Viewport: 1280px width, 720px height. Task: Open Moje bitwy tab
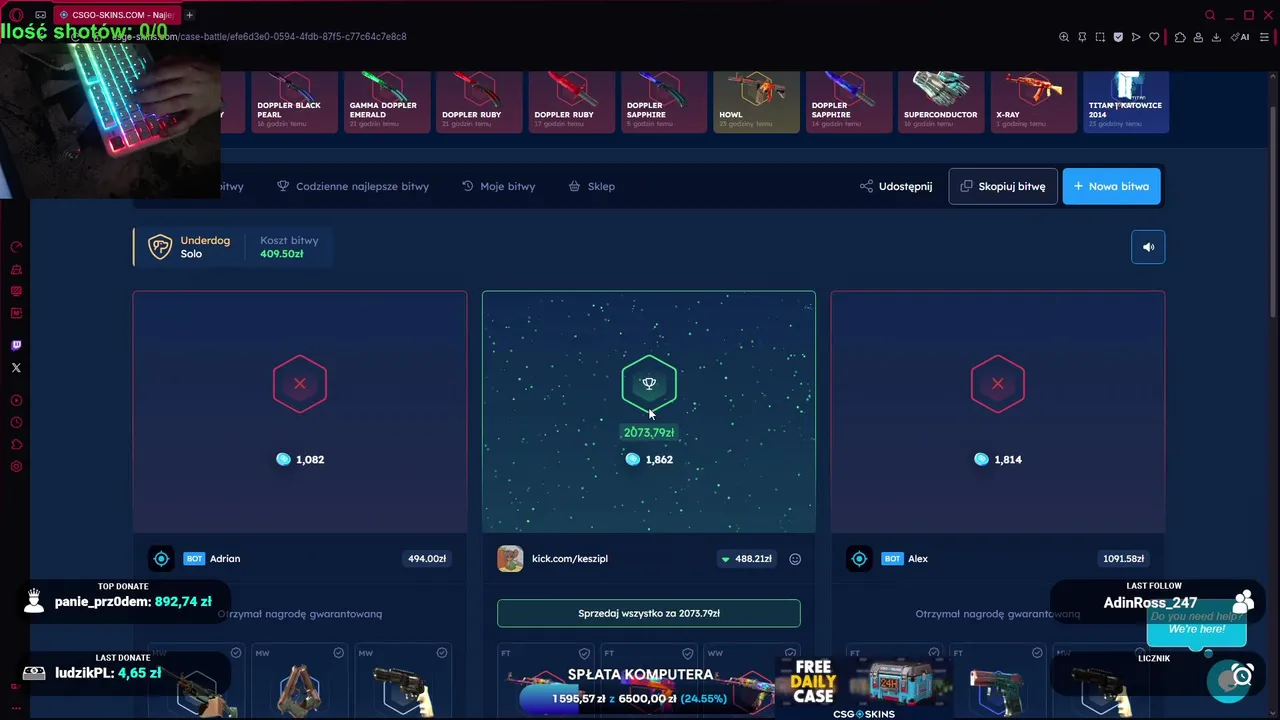pos(498,186)
